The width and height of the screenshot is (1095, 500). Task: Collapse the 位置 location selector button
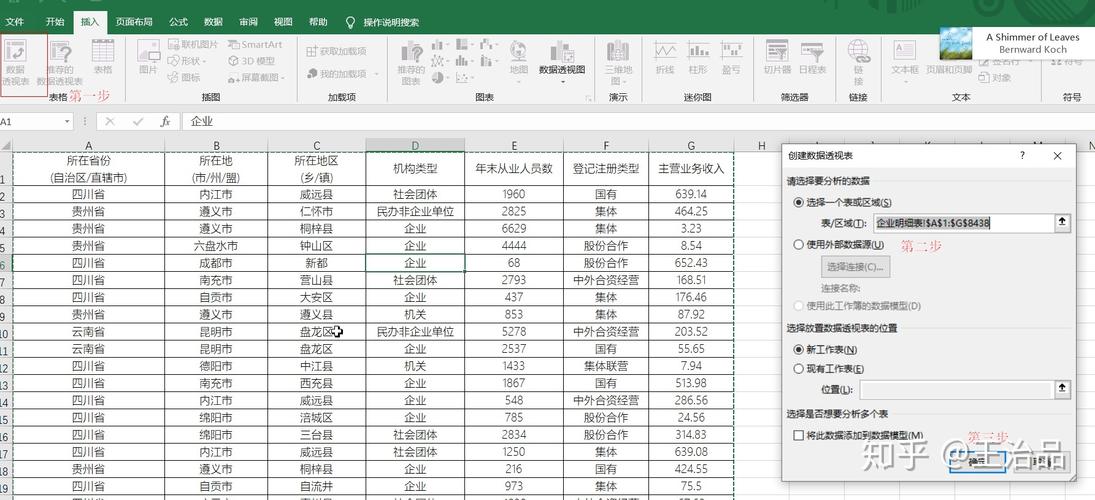(1062, 389)
